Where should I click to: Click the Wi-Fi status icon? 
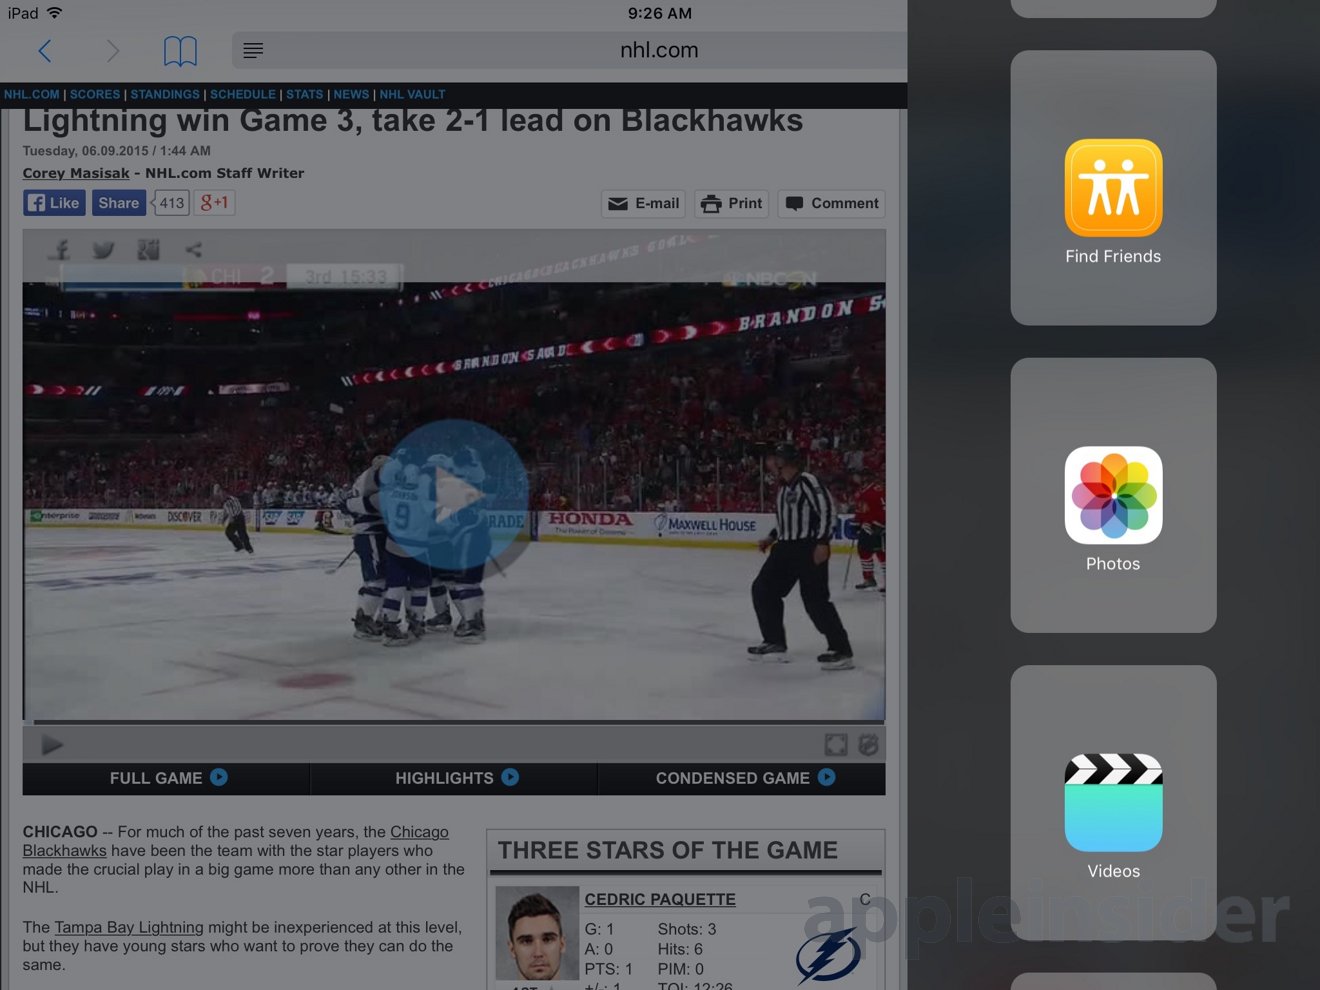(x=55, y=13)
